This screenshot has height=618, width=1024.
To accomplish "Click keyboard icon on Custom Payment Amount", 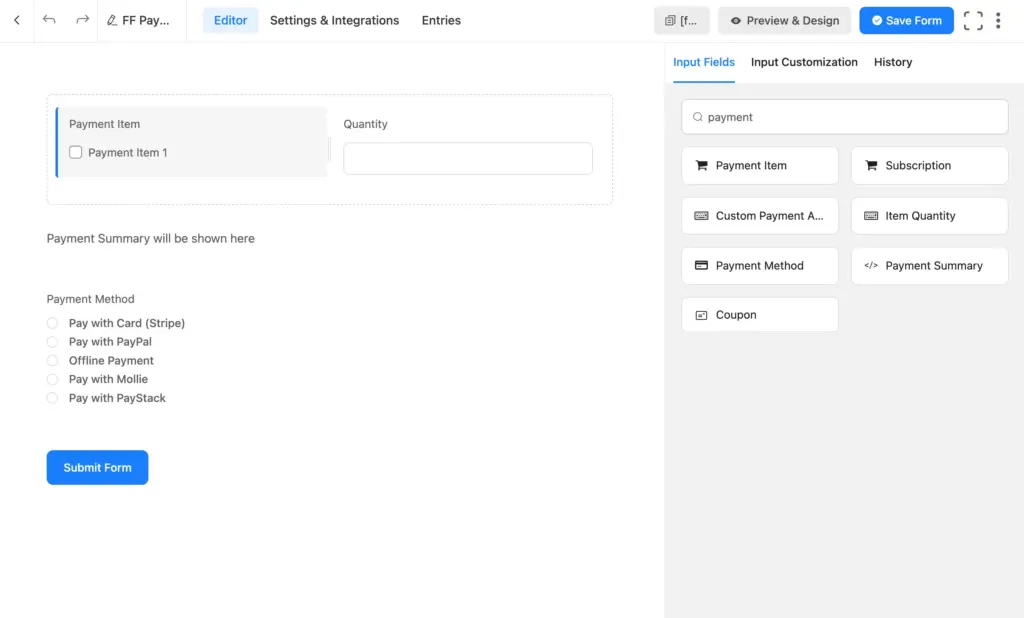I will click(x=701, y=216).
